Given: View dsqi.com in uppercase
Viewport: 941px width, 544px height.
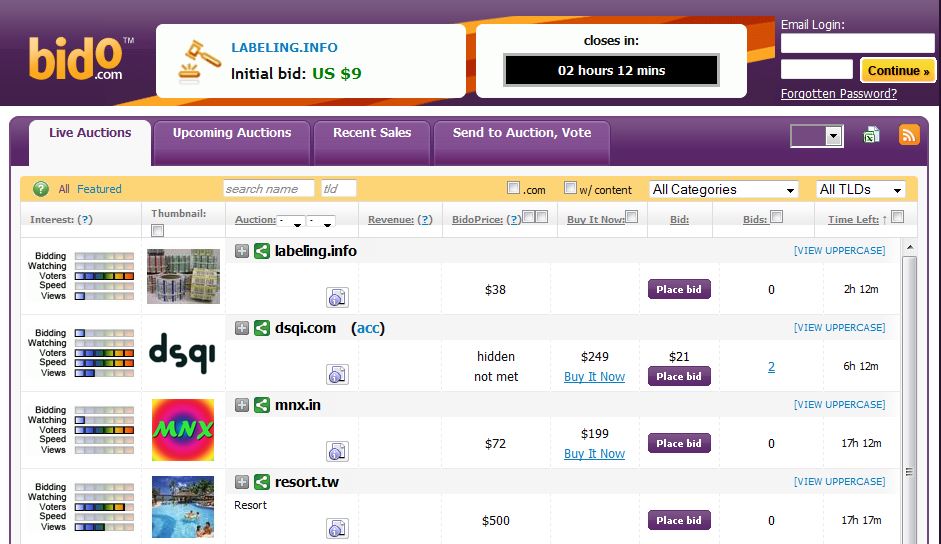Looking at the screenshot, I should pyautogui.click(x=839, y=327).
